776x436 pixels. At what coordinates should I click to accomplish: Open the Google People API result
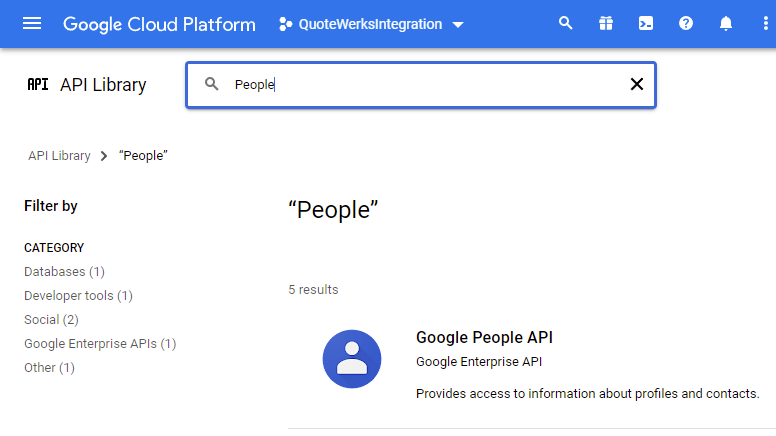point(484,338)
